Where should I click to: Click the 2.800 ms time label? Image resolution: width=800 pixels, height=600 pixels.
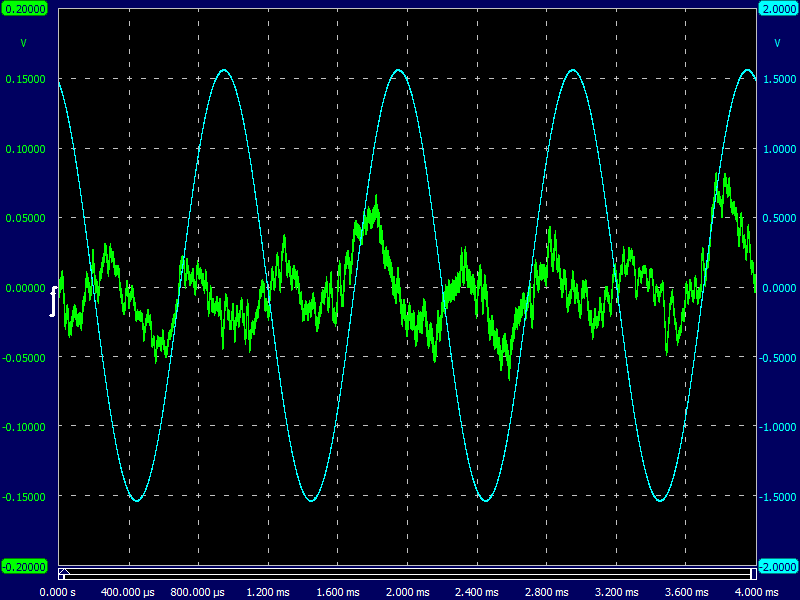click(546, 592)
